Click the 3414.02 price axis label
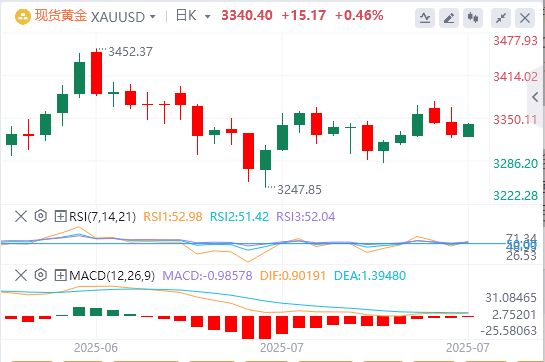The width and height of the screenshot is (545, 362). coord(515,77)
